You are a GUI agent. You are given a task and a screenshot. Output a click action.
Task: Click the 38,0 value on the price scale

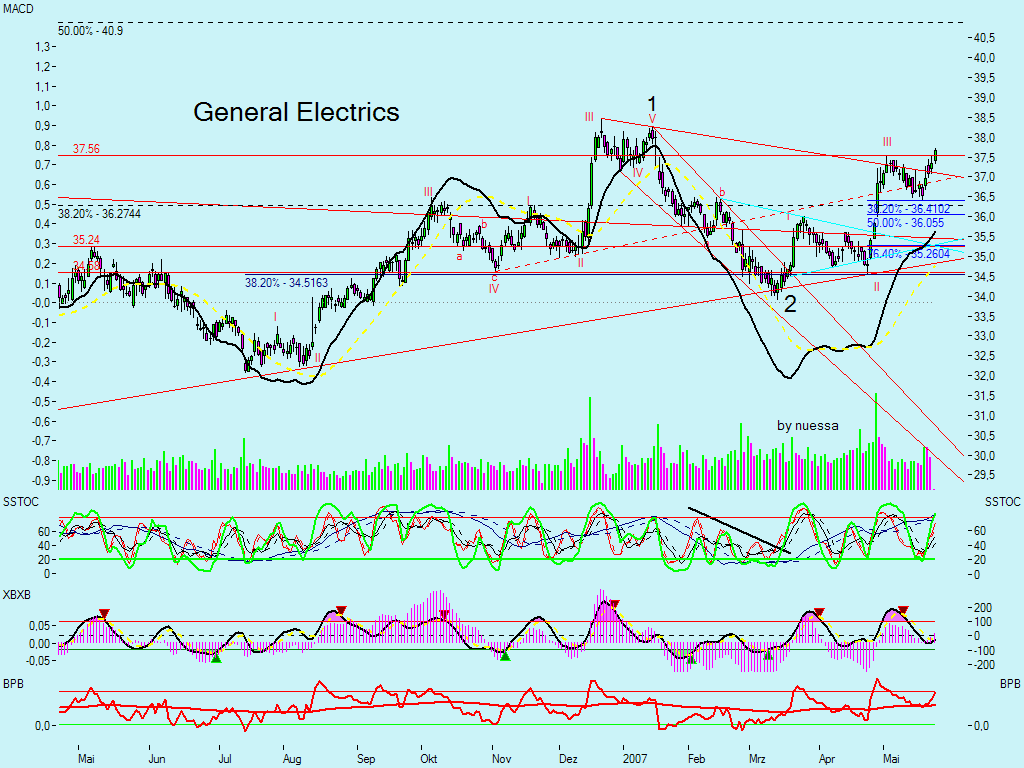[x=985, y=139]
